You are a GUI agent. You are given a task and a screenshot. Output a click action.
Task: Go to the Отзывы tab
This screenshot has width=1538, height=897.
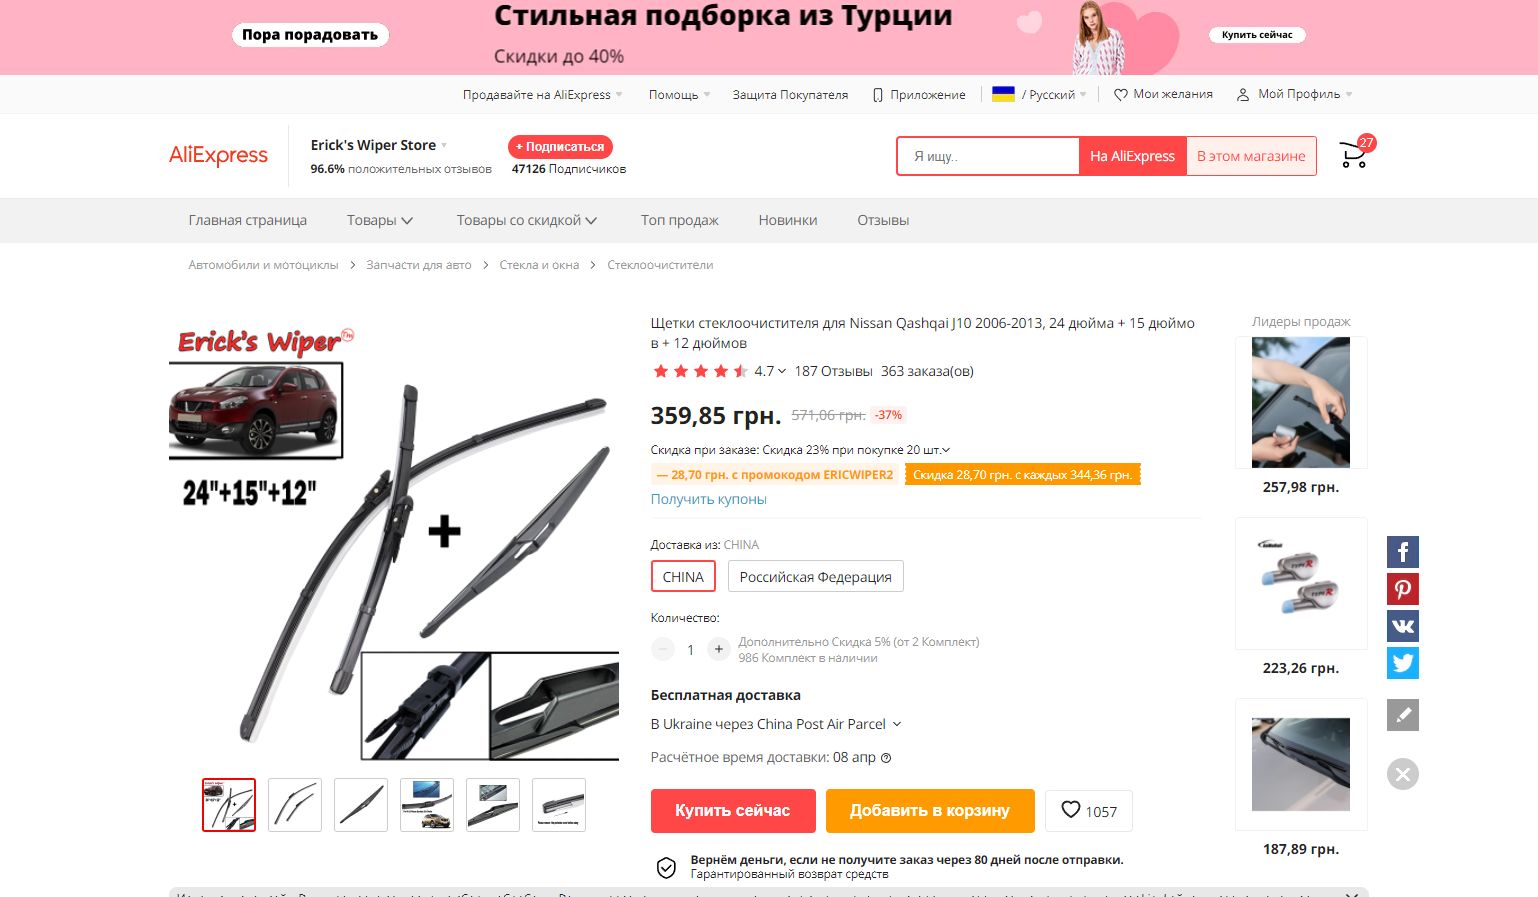click(883, 220)
